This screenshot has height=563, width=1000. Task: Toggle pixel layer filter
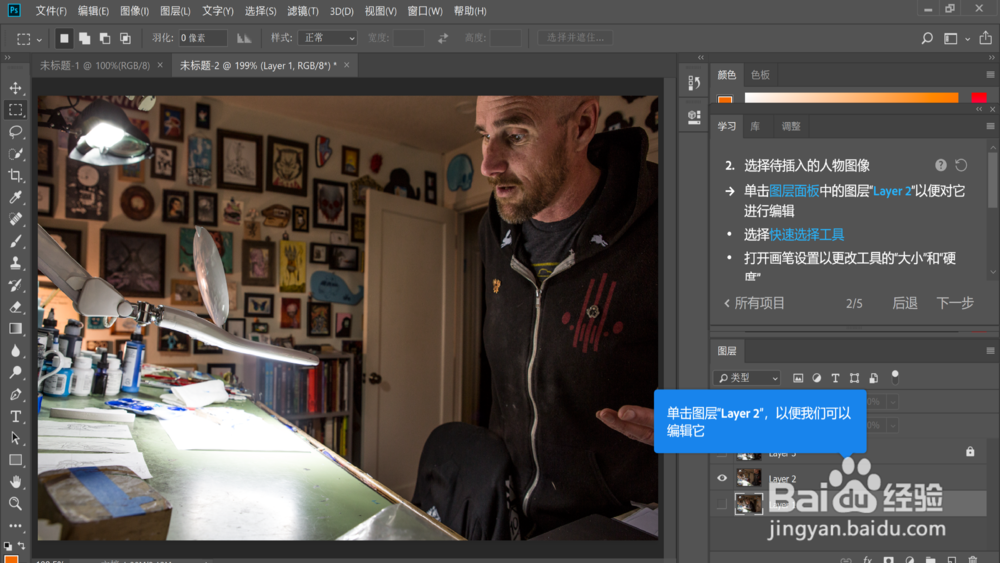point(798,378)
